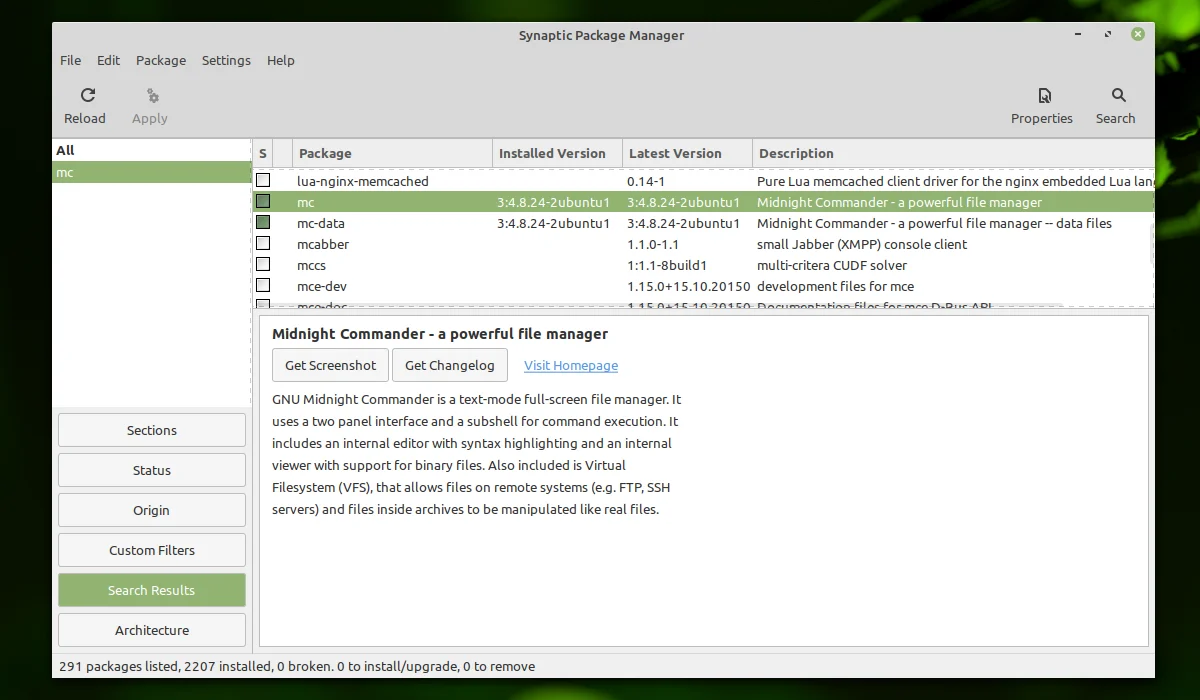Show the Sections filter list

(x=152, y=430)
